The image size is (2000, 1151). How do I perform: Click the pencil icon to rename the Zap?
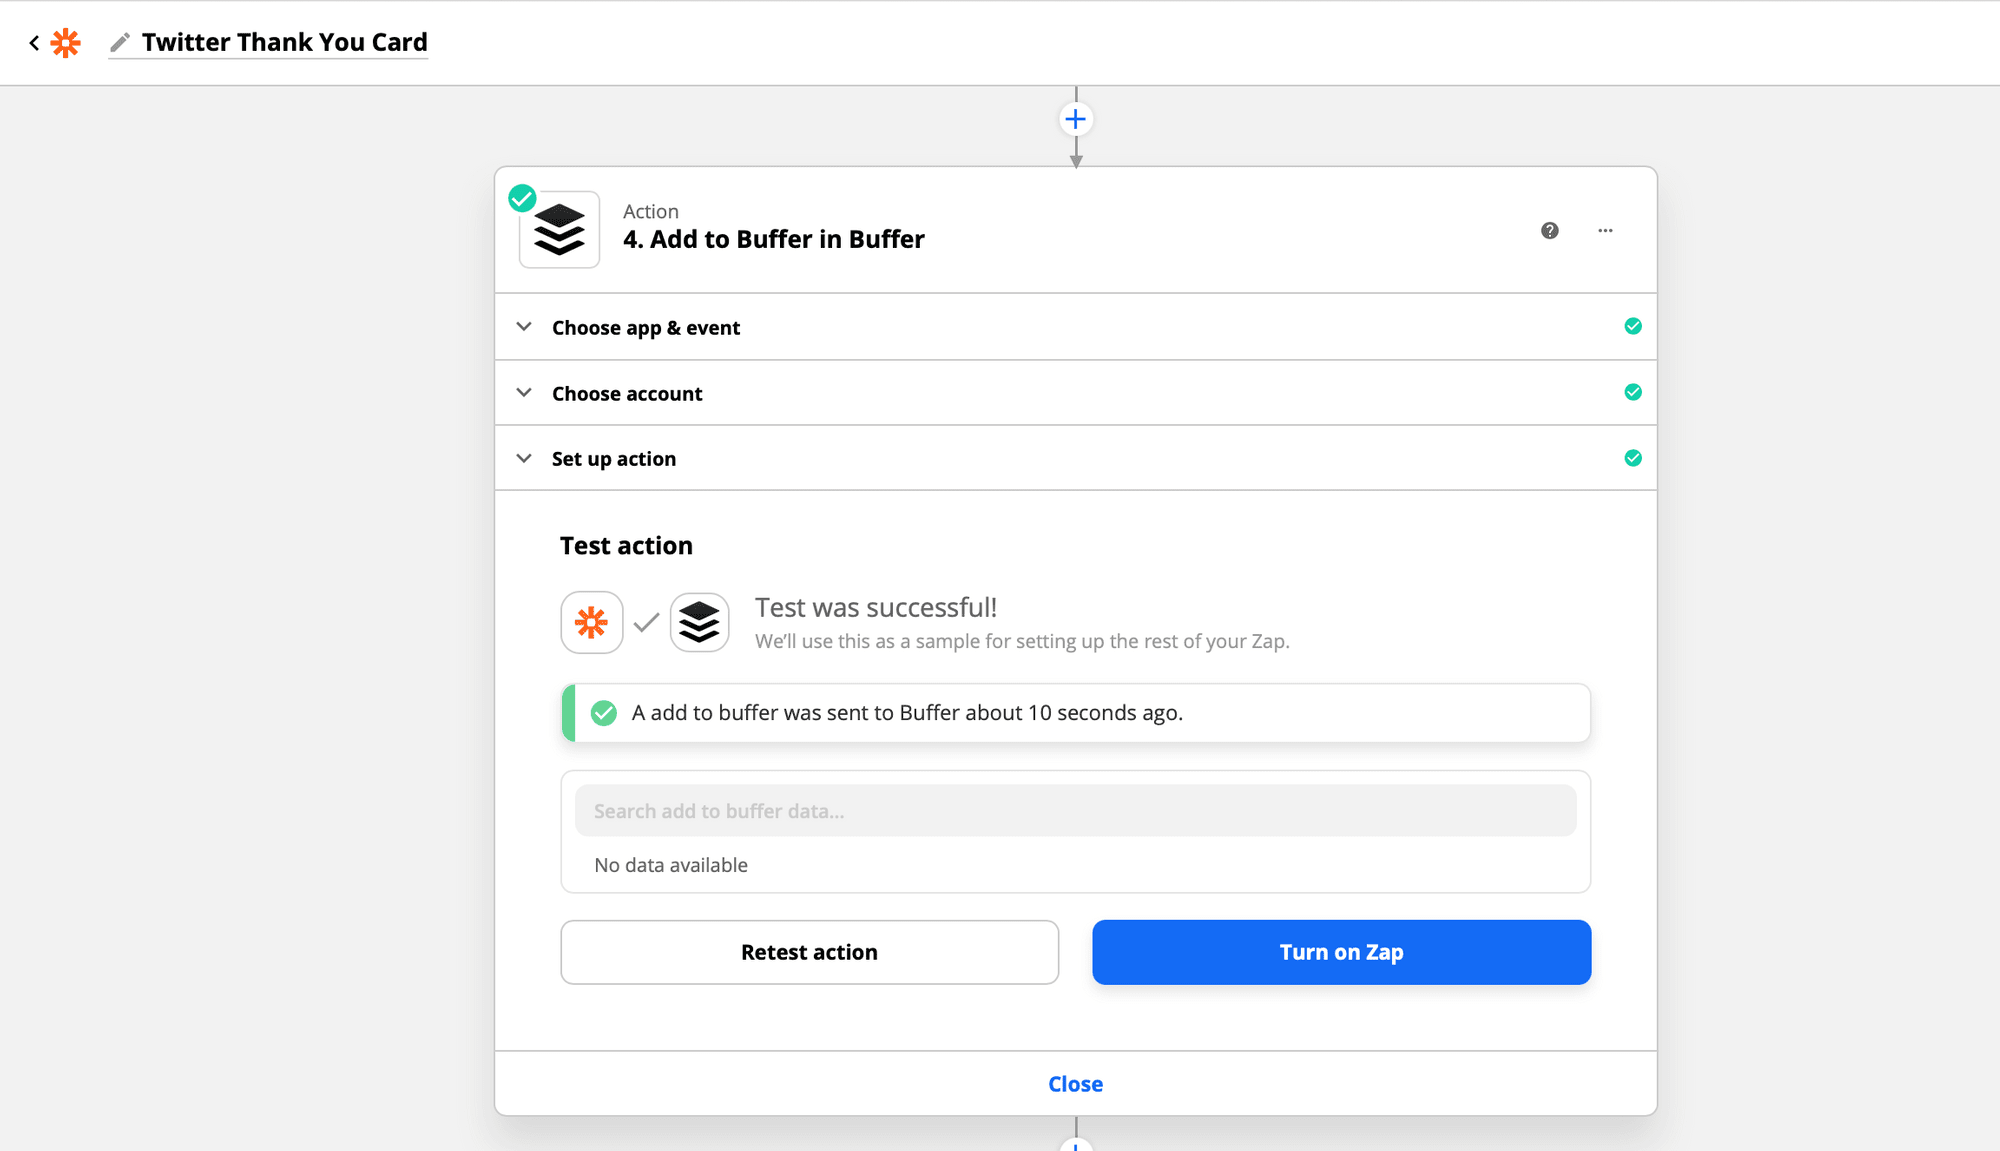click(x=120, y=43)
